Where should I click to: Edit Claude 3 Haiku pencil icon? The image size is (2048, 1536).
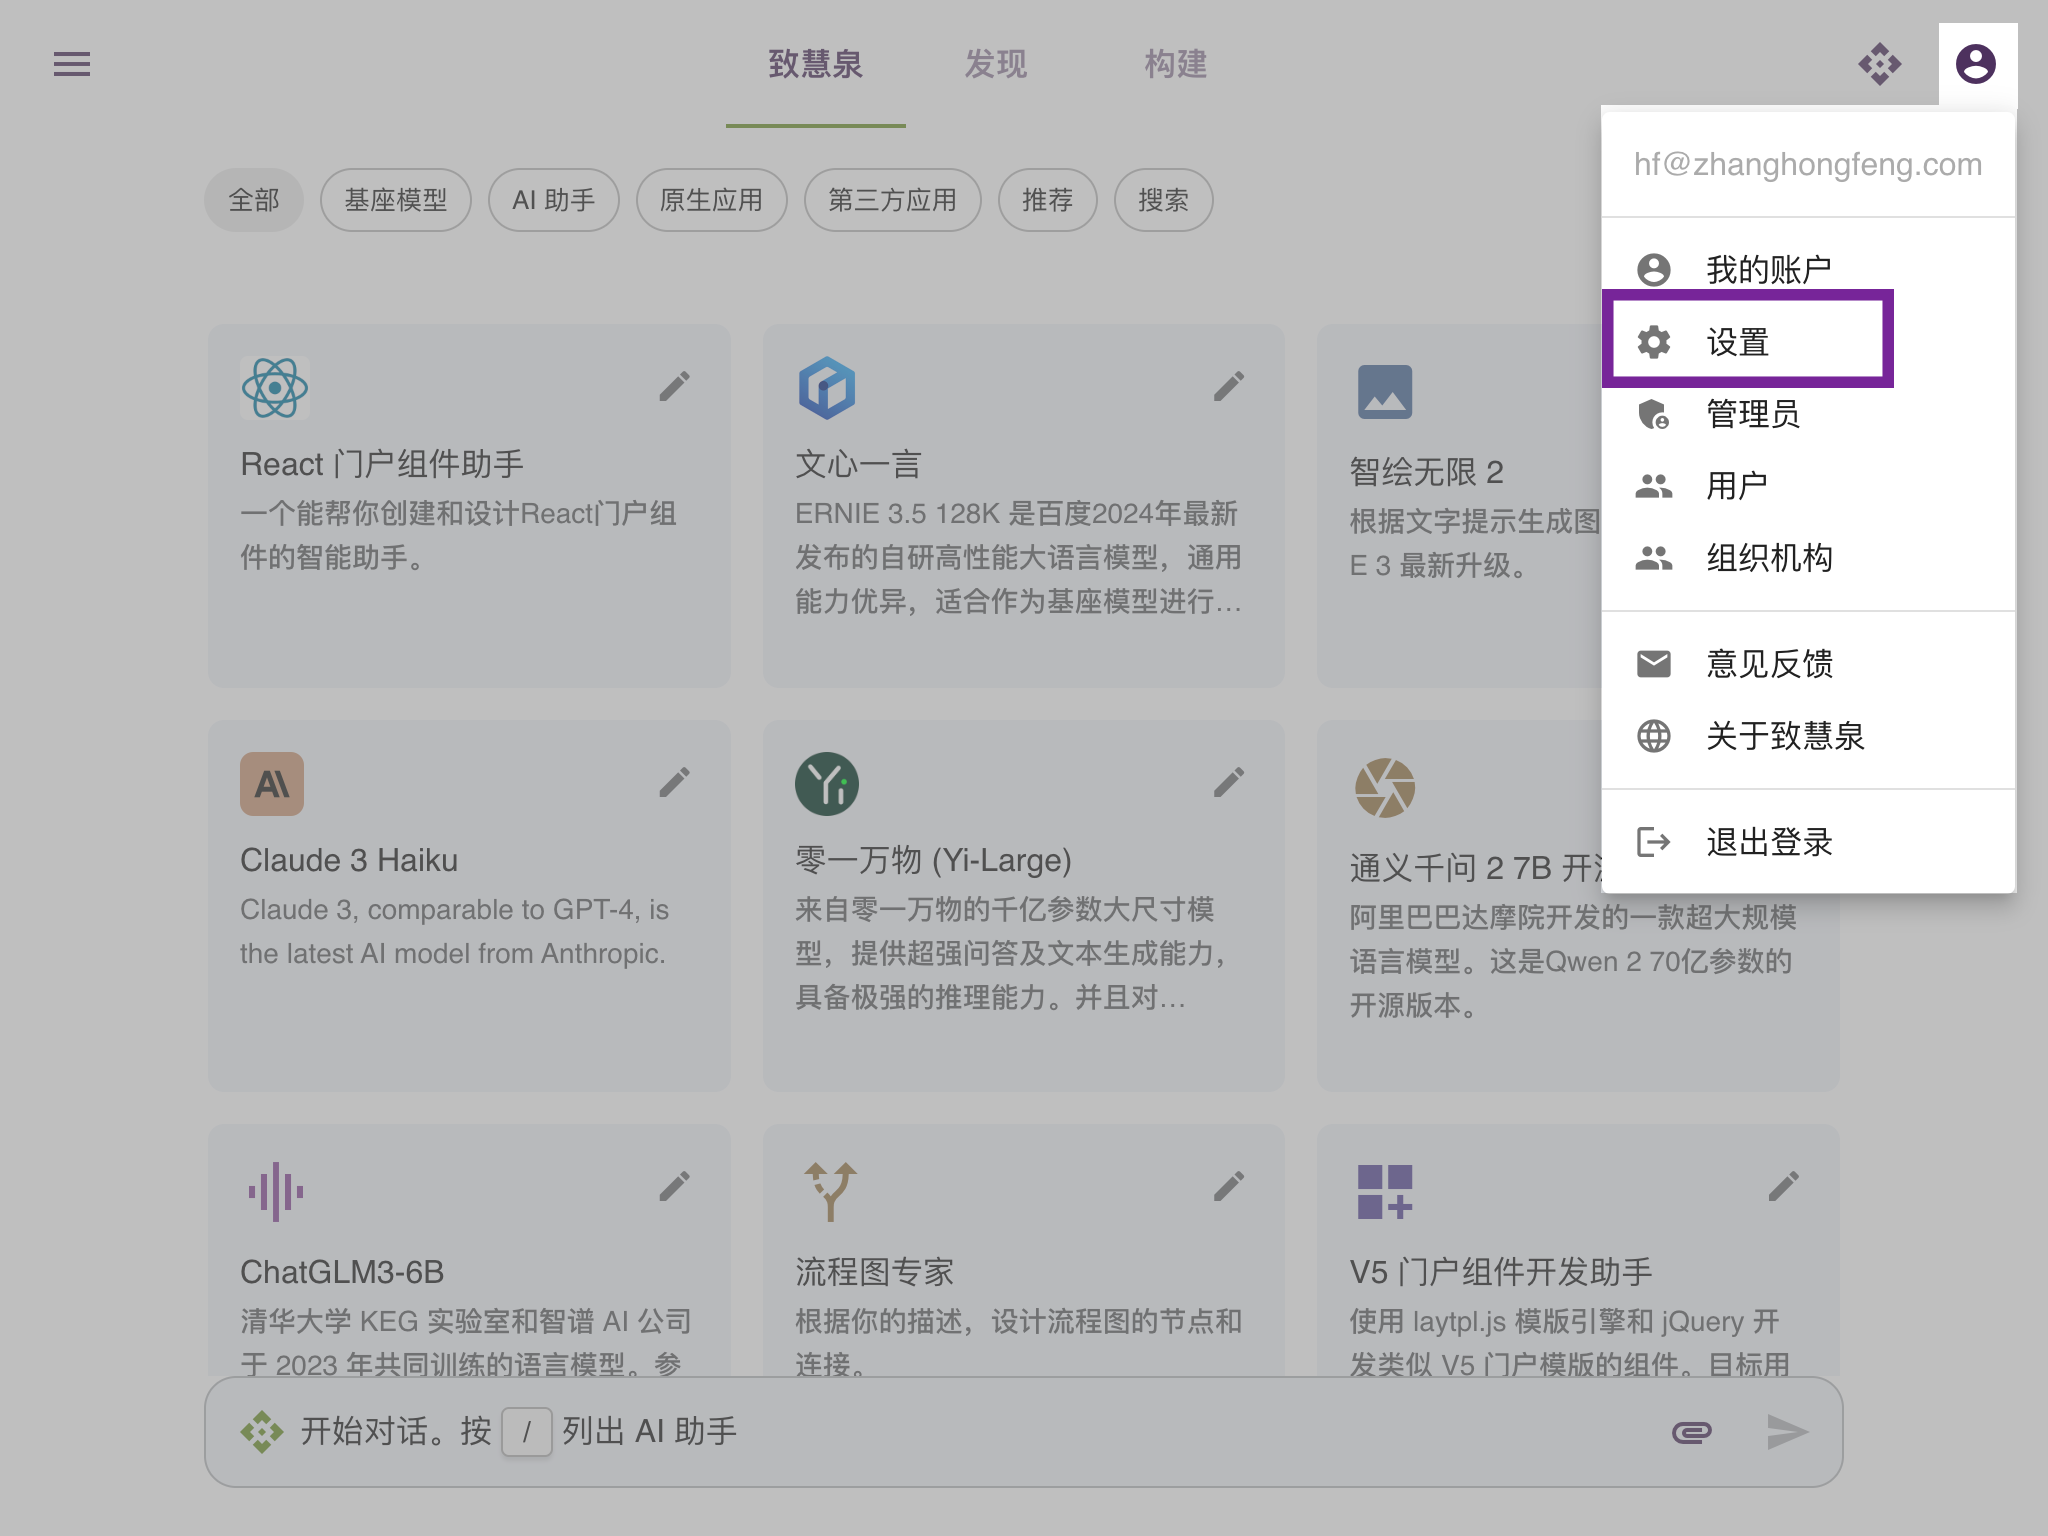click(x=675, y=782)
